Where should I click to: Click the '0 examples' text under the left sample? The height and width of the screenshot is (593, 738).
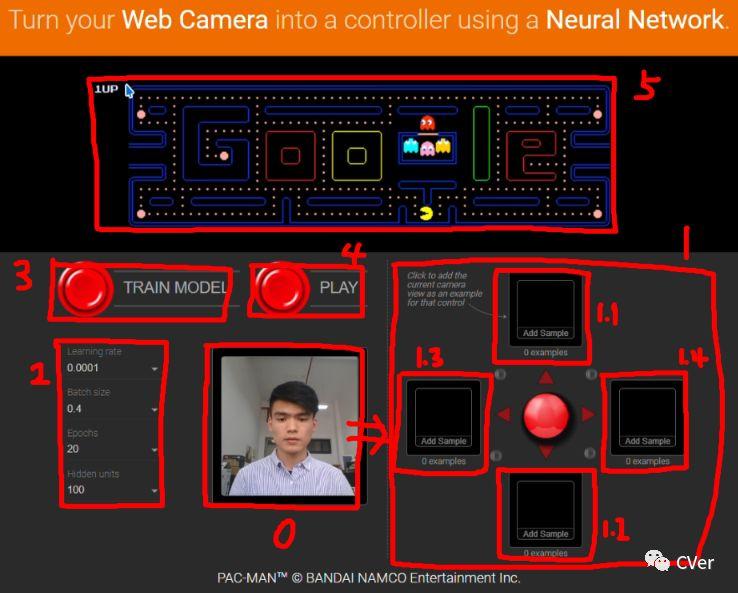443,461
